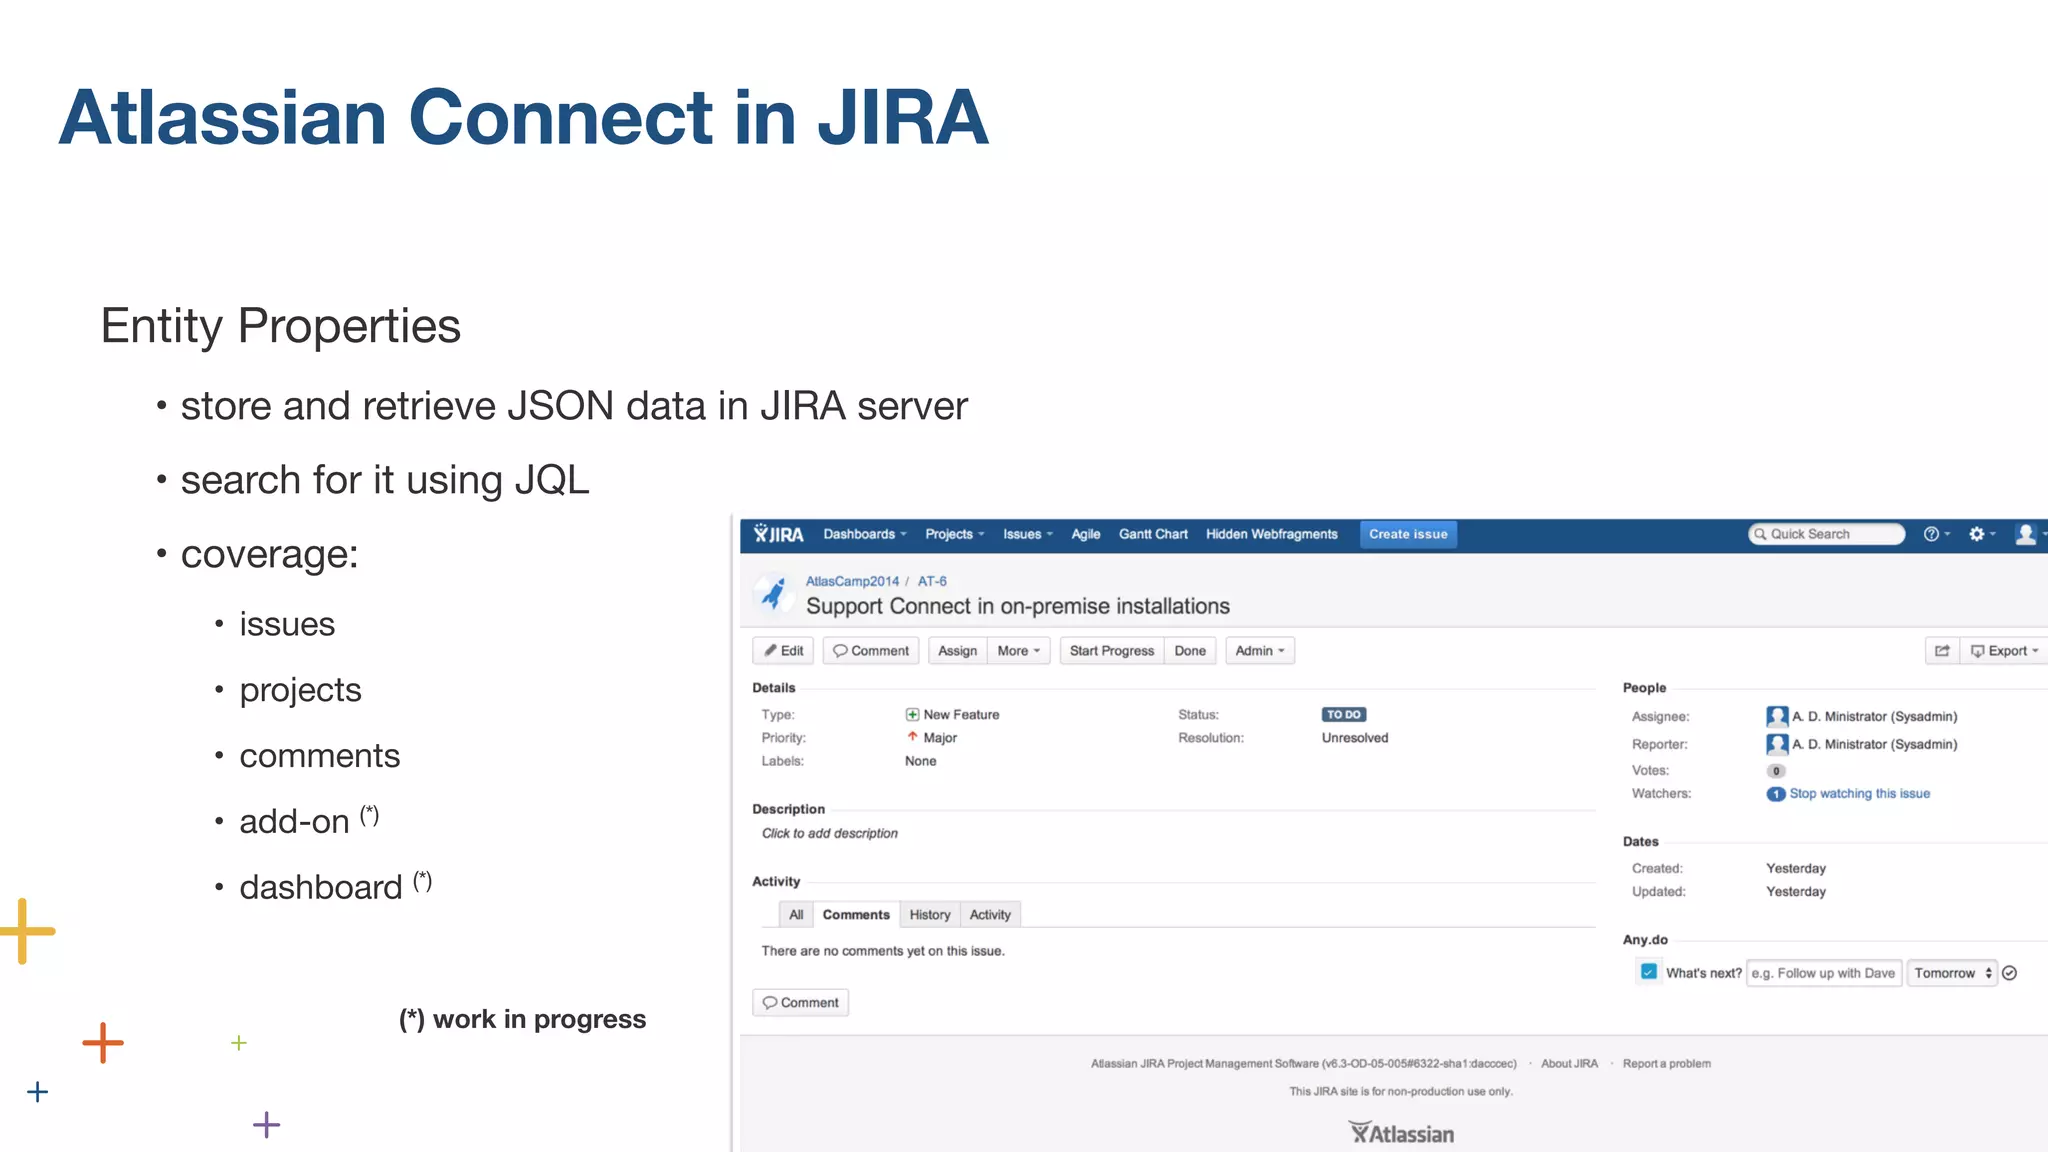Click the Created date Yesterday
The image size is (2048, 1152).
click(x=1796, y=868)
